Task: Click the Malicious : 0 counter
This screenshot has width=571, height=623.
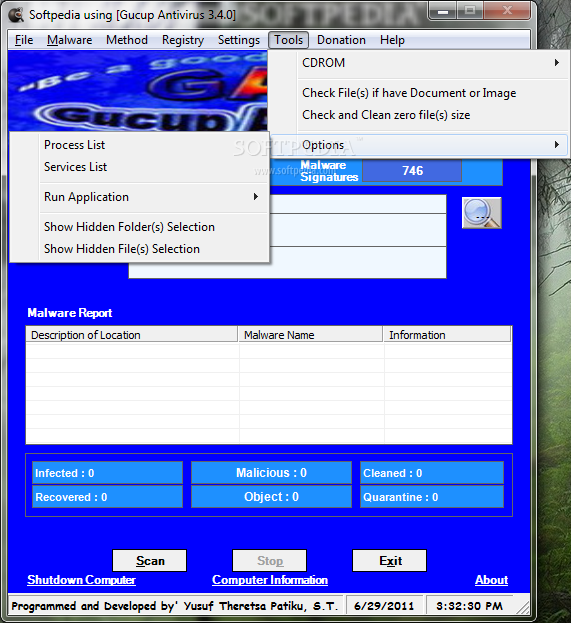Action: pyautogui.click(x=271, y=473)
